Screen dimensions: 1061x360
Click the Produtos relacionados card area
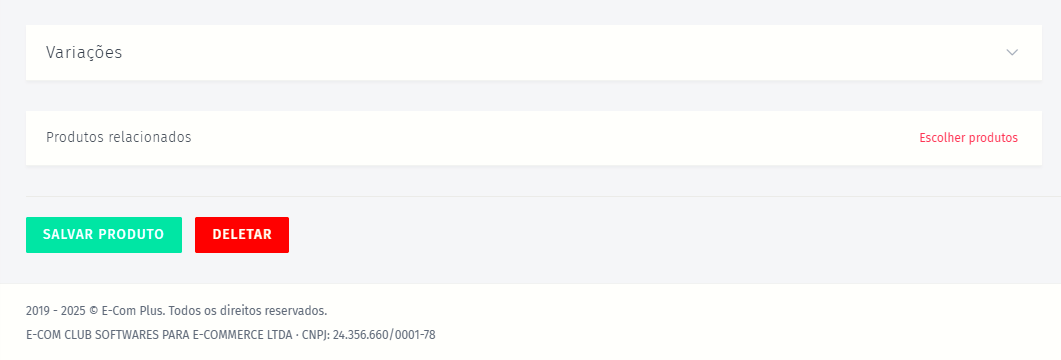point(534,138)
